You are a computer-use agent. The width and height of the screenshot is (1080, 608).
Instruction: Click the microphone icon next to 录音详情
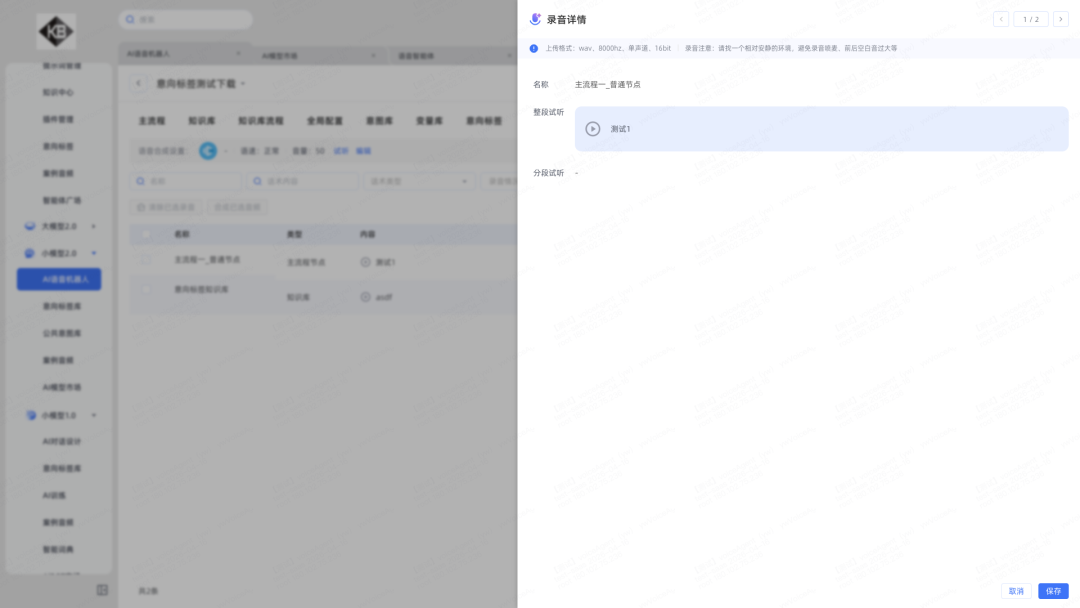tap(535, 19)
